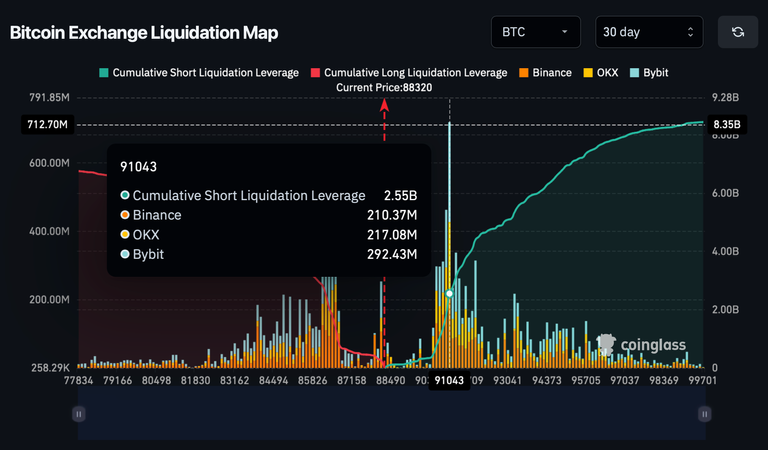Viewport: 768px width, 450px height.
Task: Click the coinglass watermark logo
Action: (x=642, y=346)
